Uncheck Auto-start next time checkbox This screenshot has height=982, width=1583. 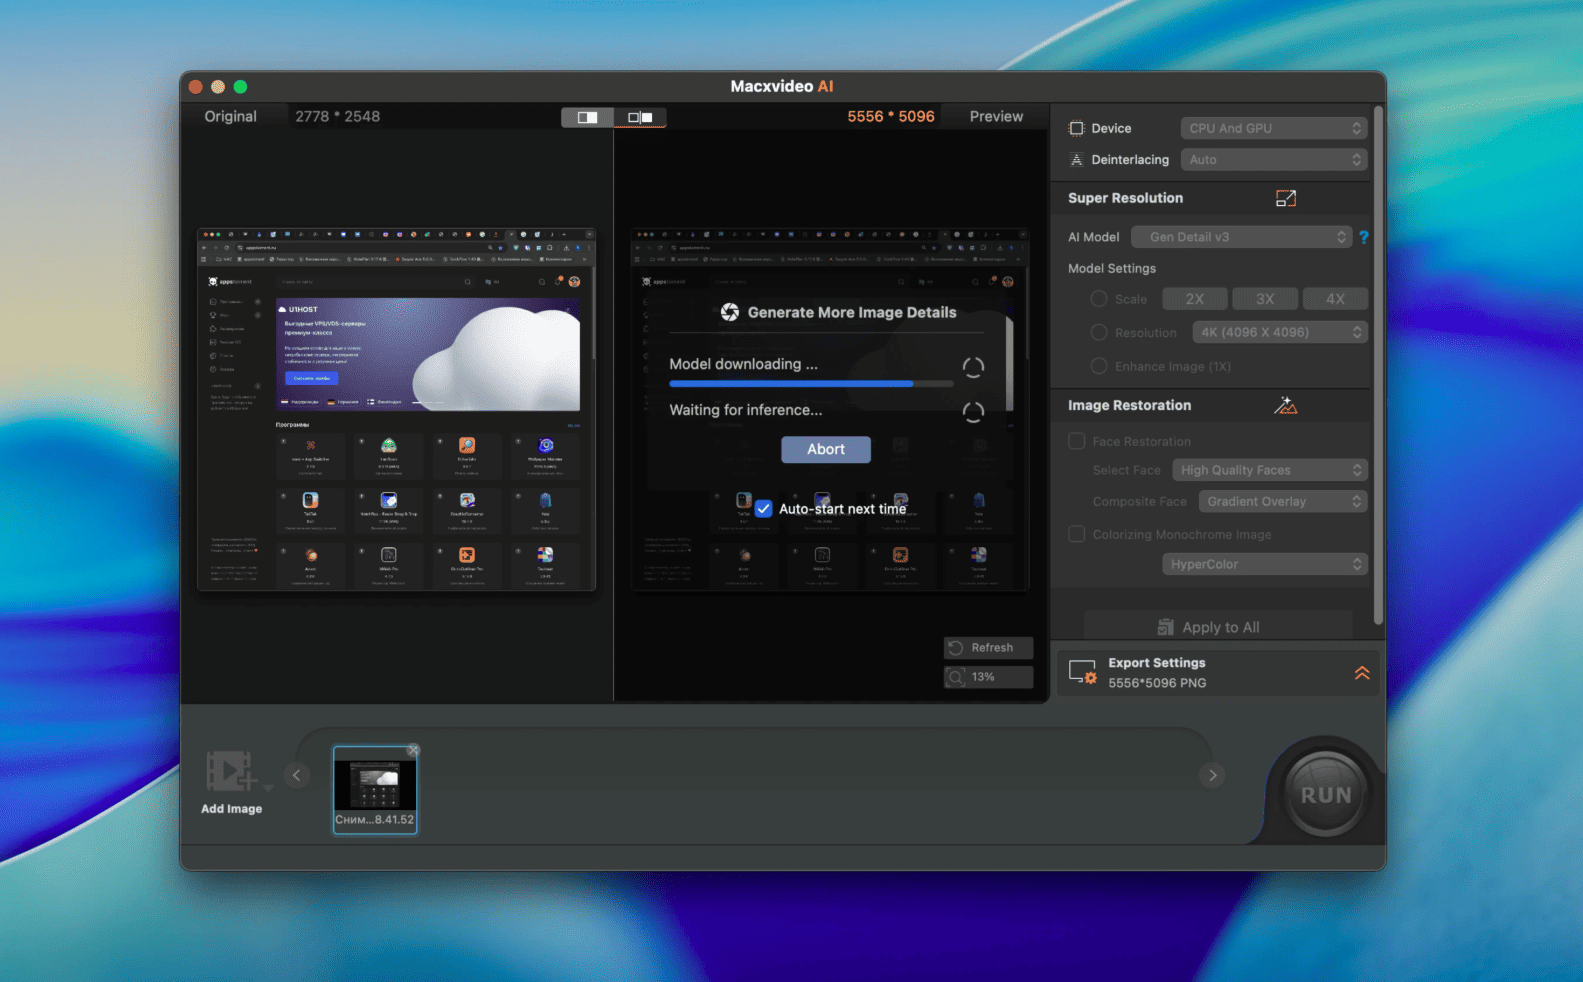(763, 508)
